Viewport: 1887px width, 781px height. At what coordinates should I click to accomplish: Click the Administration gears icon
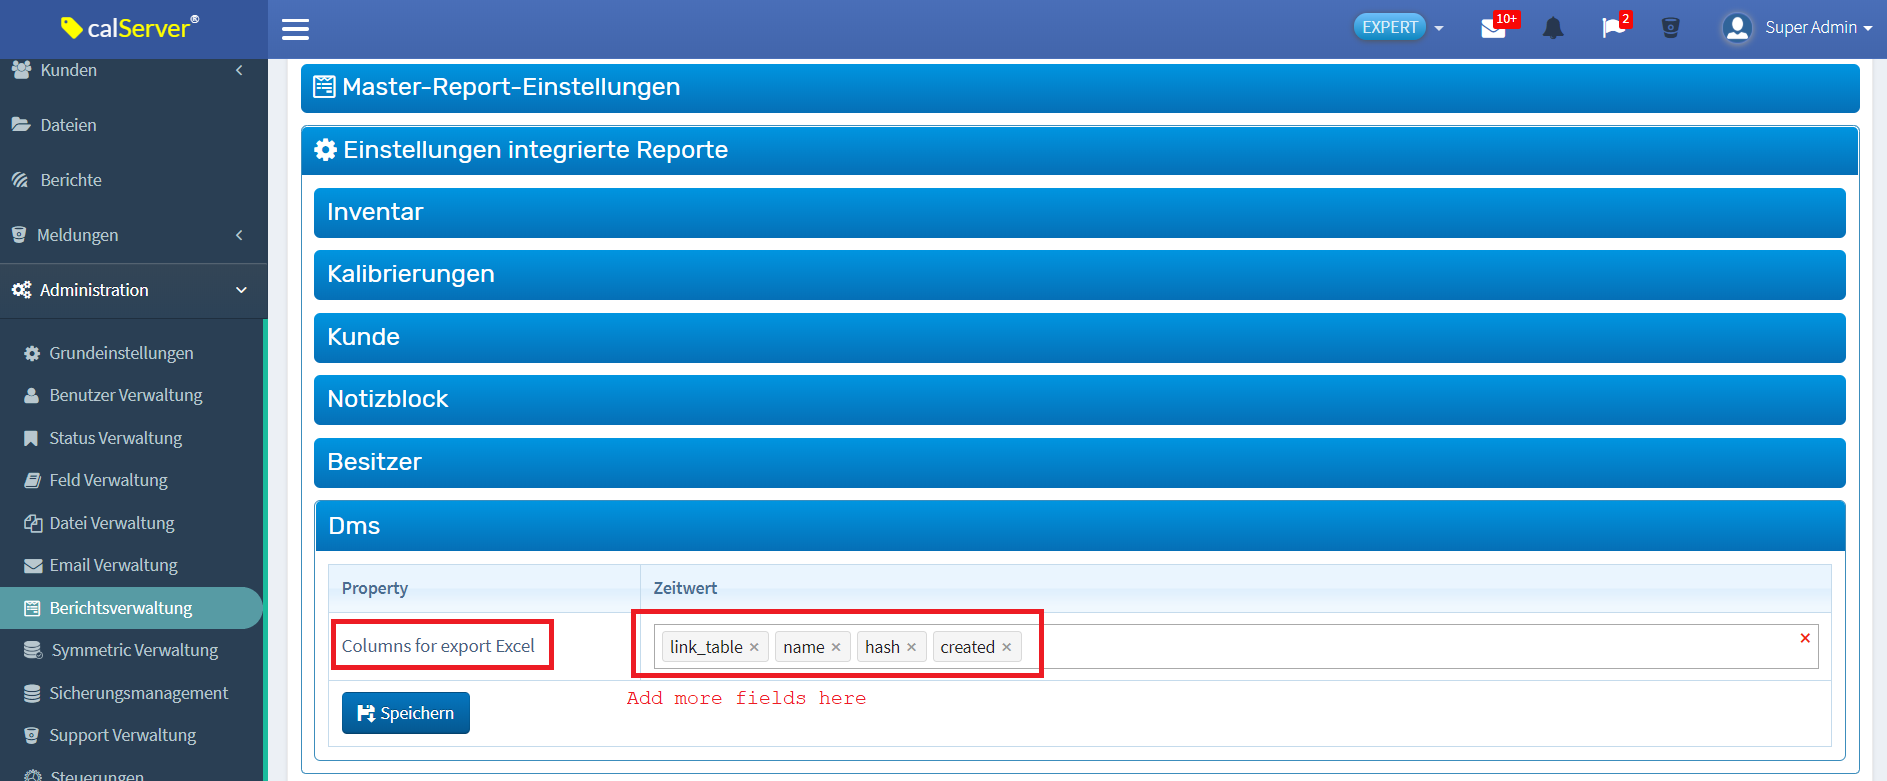click(x=21, y=290)
